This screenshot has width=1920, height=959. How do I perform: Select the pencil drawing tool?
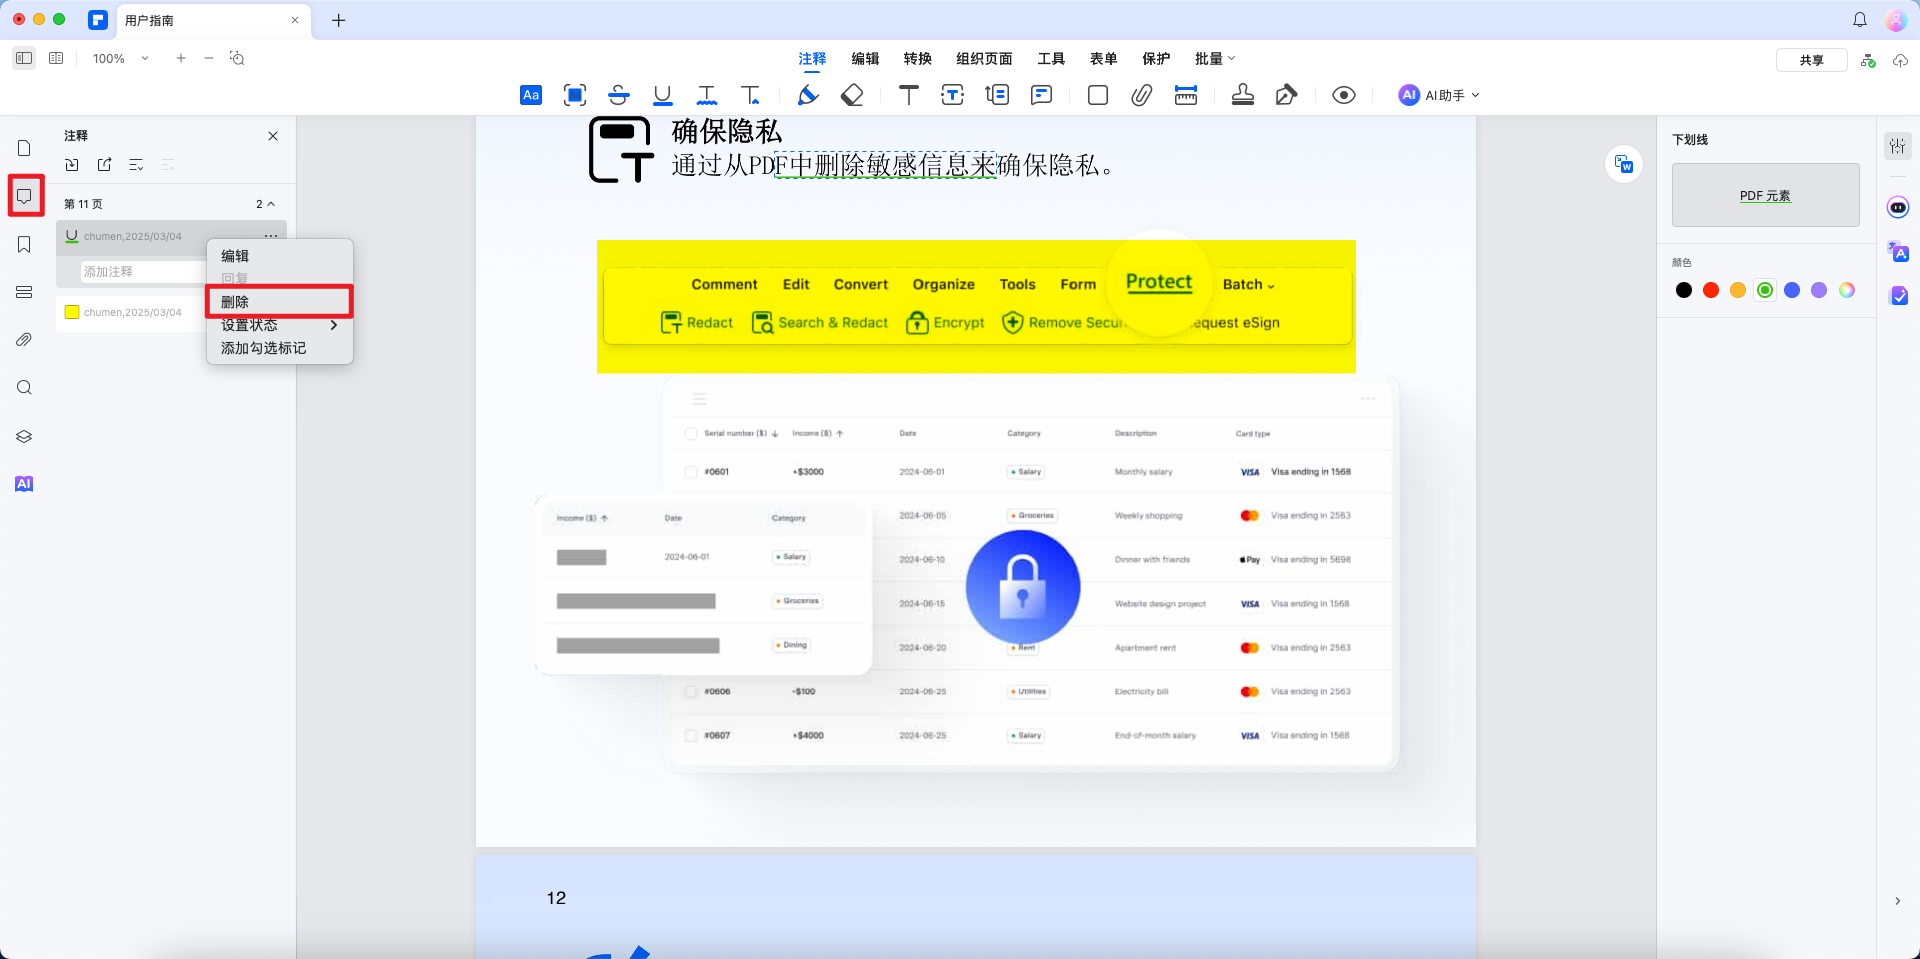[x=808, y=95]
